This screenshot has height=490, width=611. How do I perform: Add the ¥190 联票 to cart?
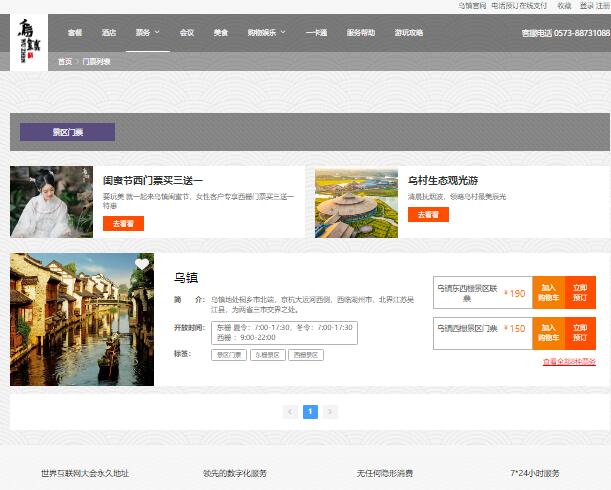pyautogui.click(x=549, y=293)
